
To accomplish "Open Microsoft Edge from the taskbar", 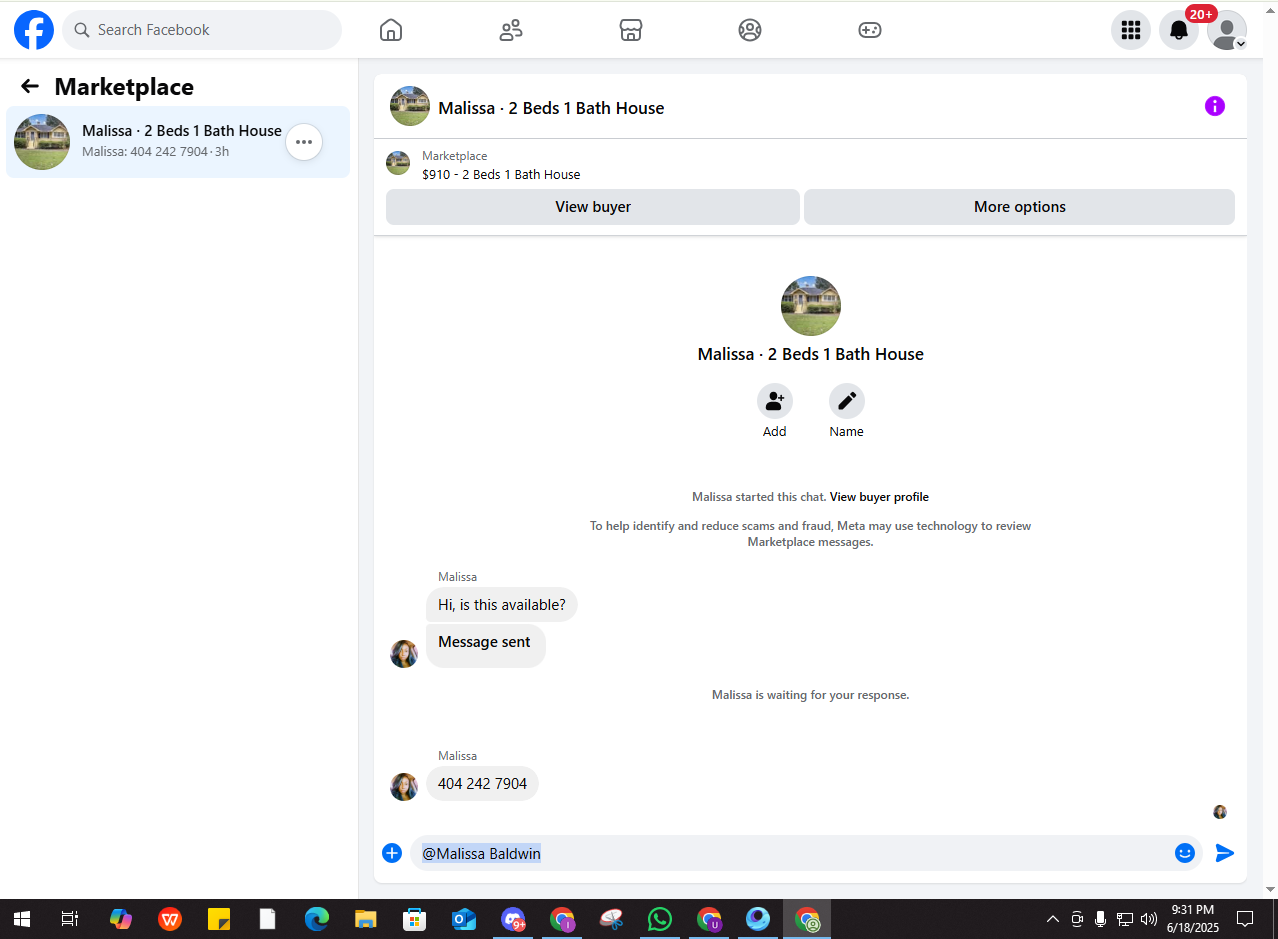I will click(x=317, y=919).
